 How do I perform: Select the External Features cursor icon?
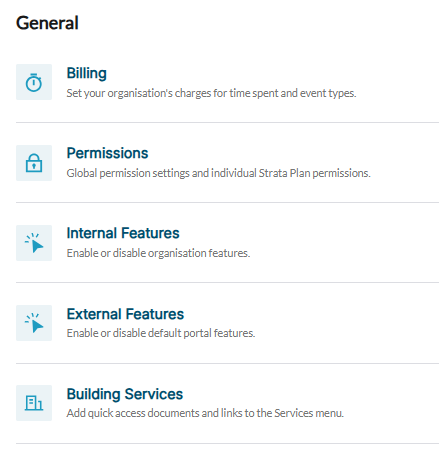point(34,323)
